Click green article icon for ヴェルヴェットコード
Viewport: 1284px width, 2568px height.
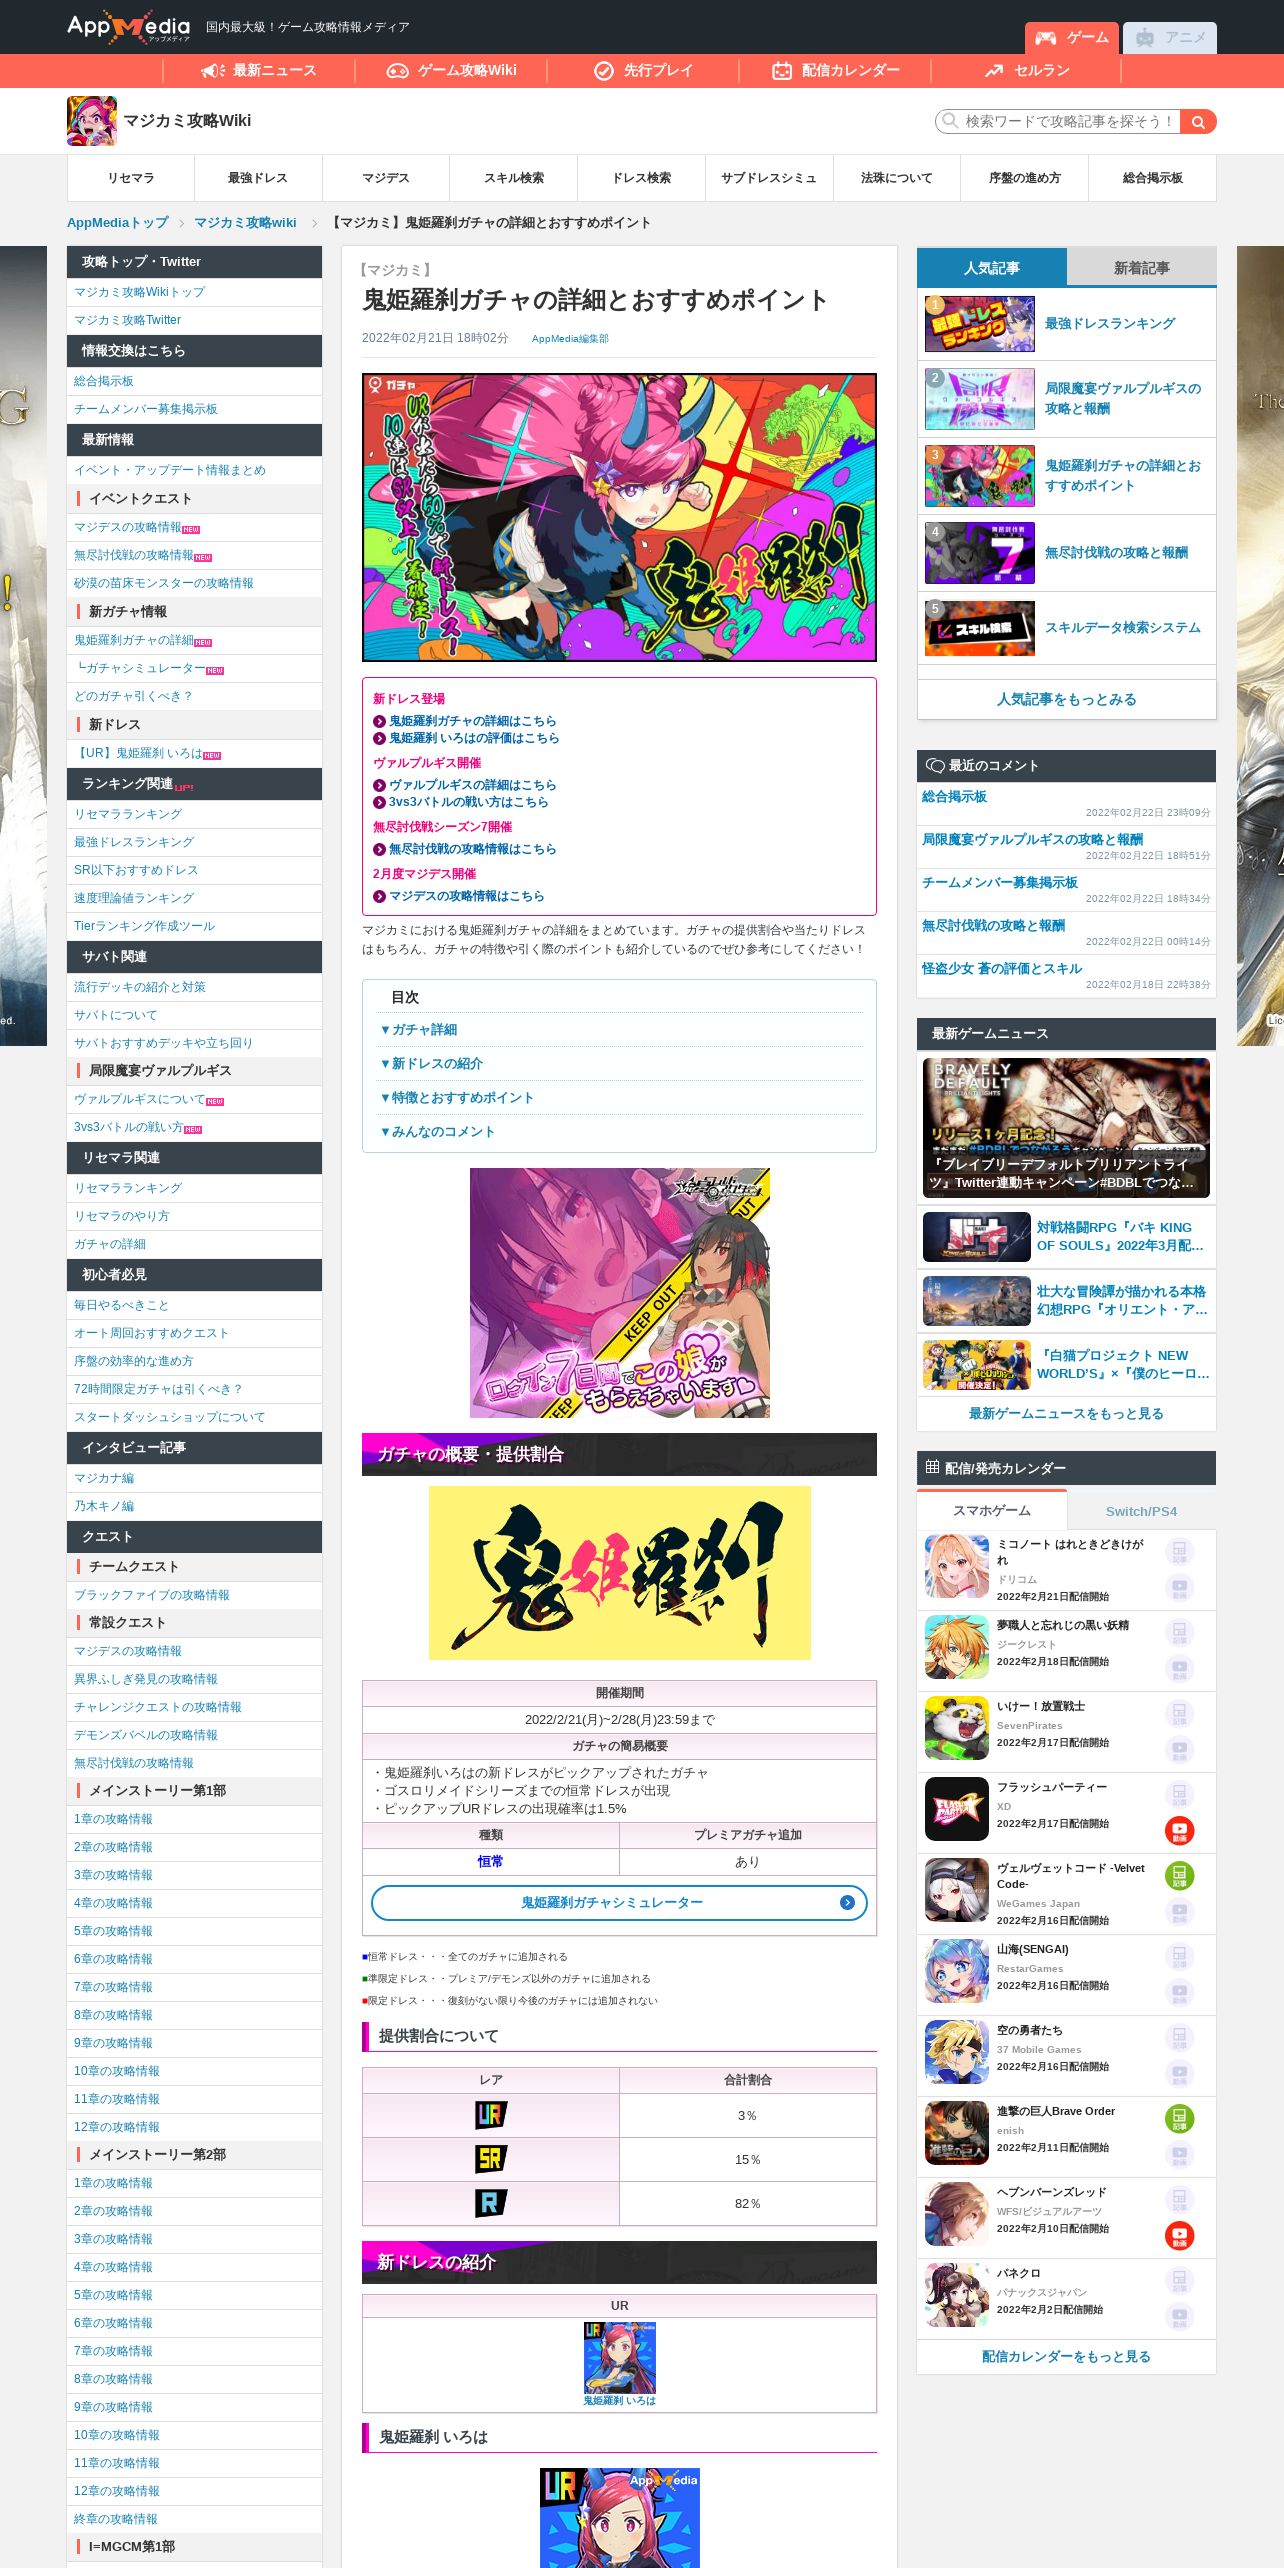[1179, 1876]
